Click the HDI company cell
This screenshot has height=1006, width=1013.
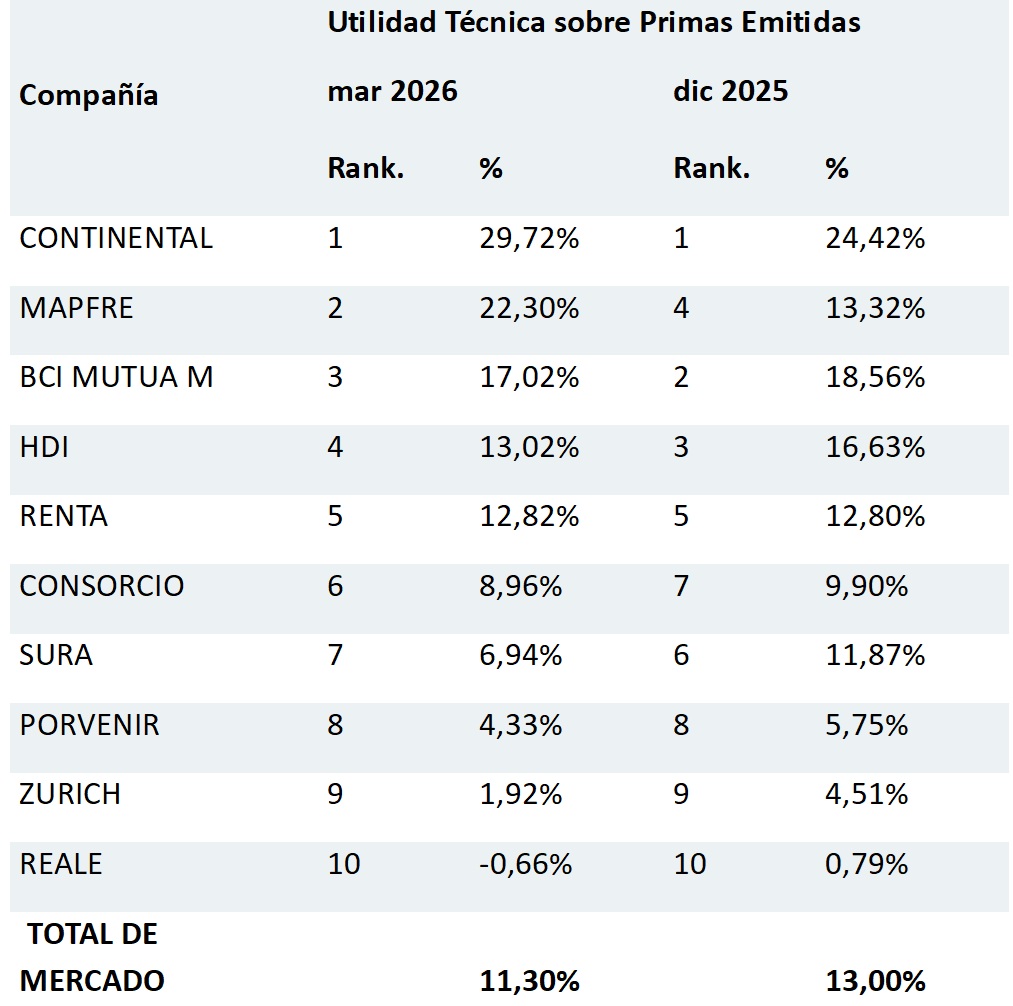[44, 447]
